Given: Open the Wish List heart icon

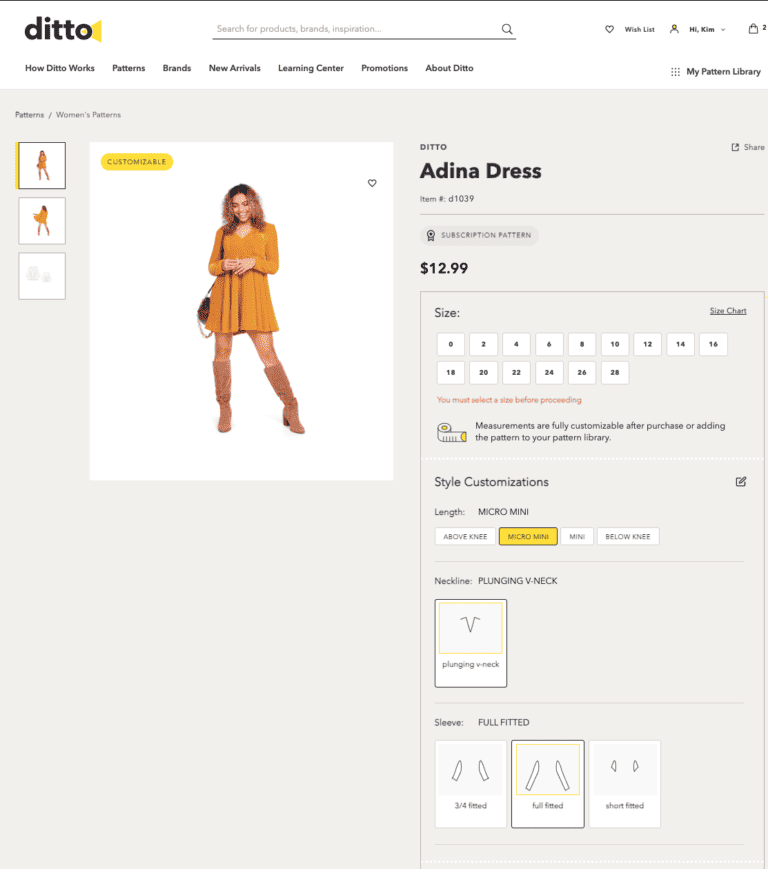Looking at the screenshot, I should 609,29.
